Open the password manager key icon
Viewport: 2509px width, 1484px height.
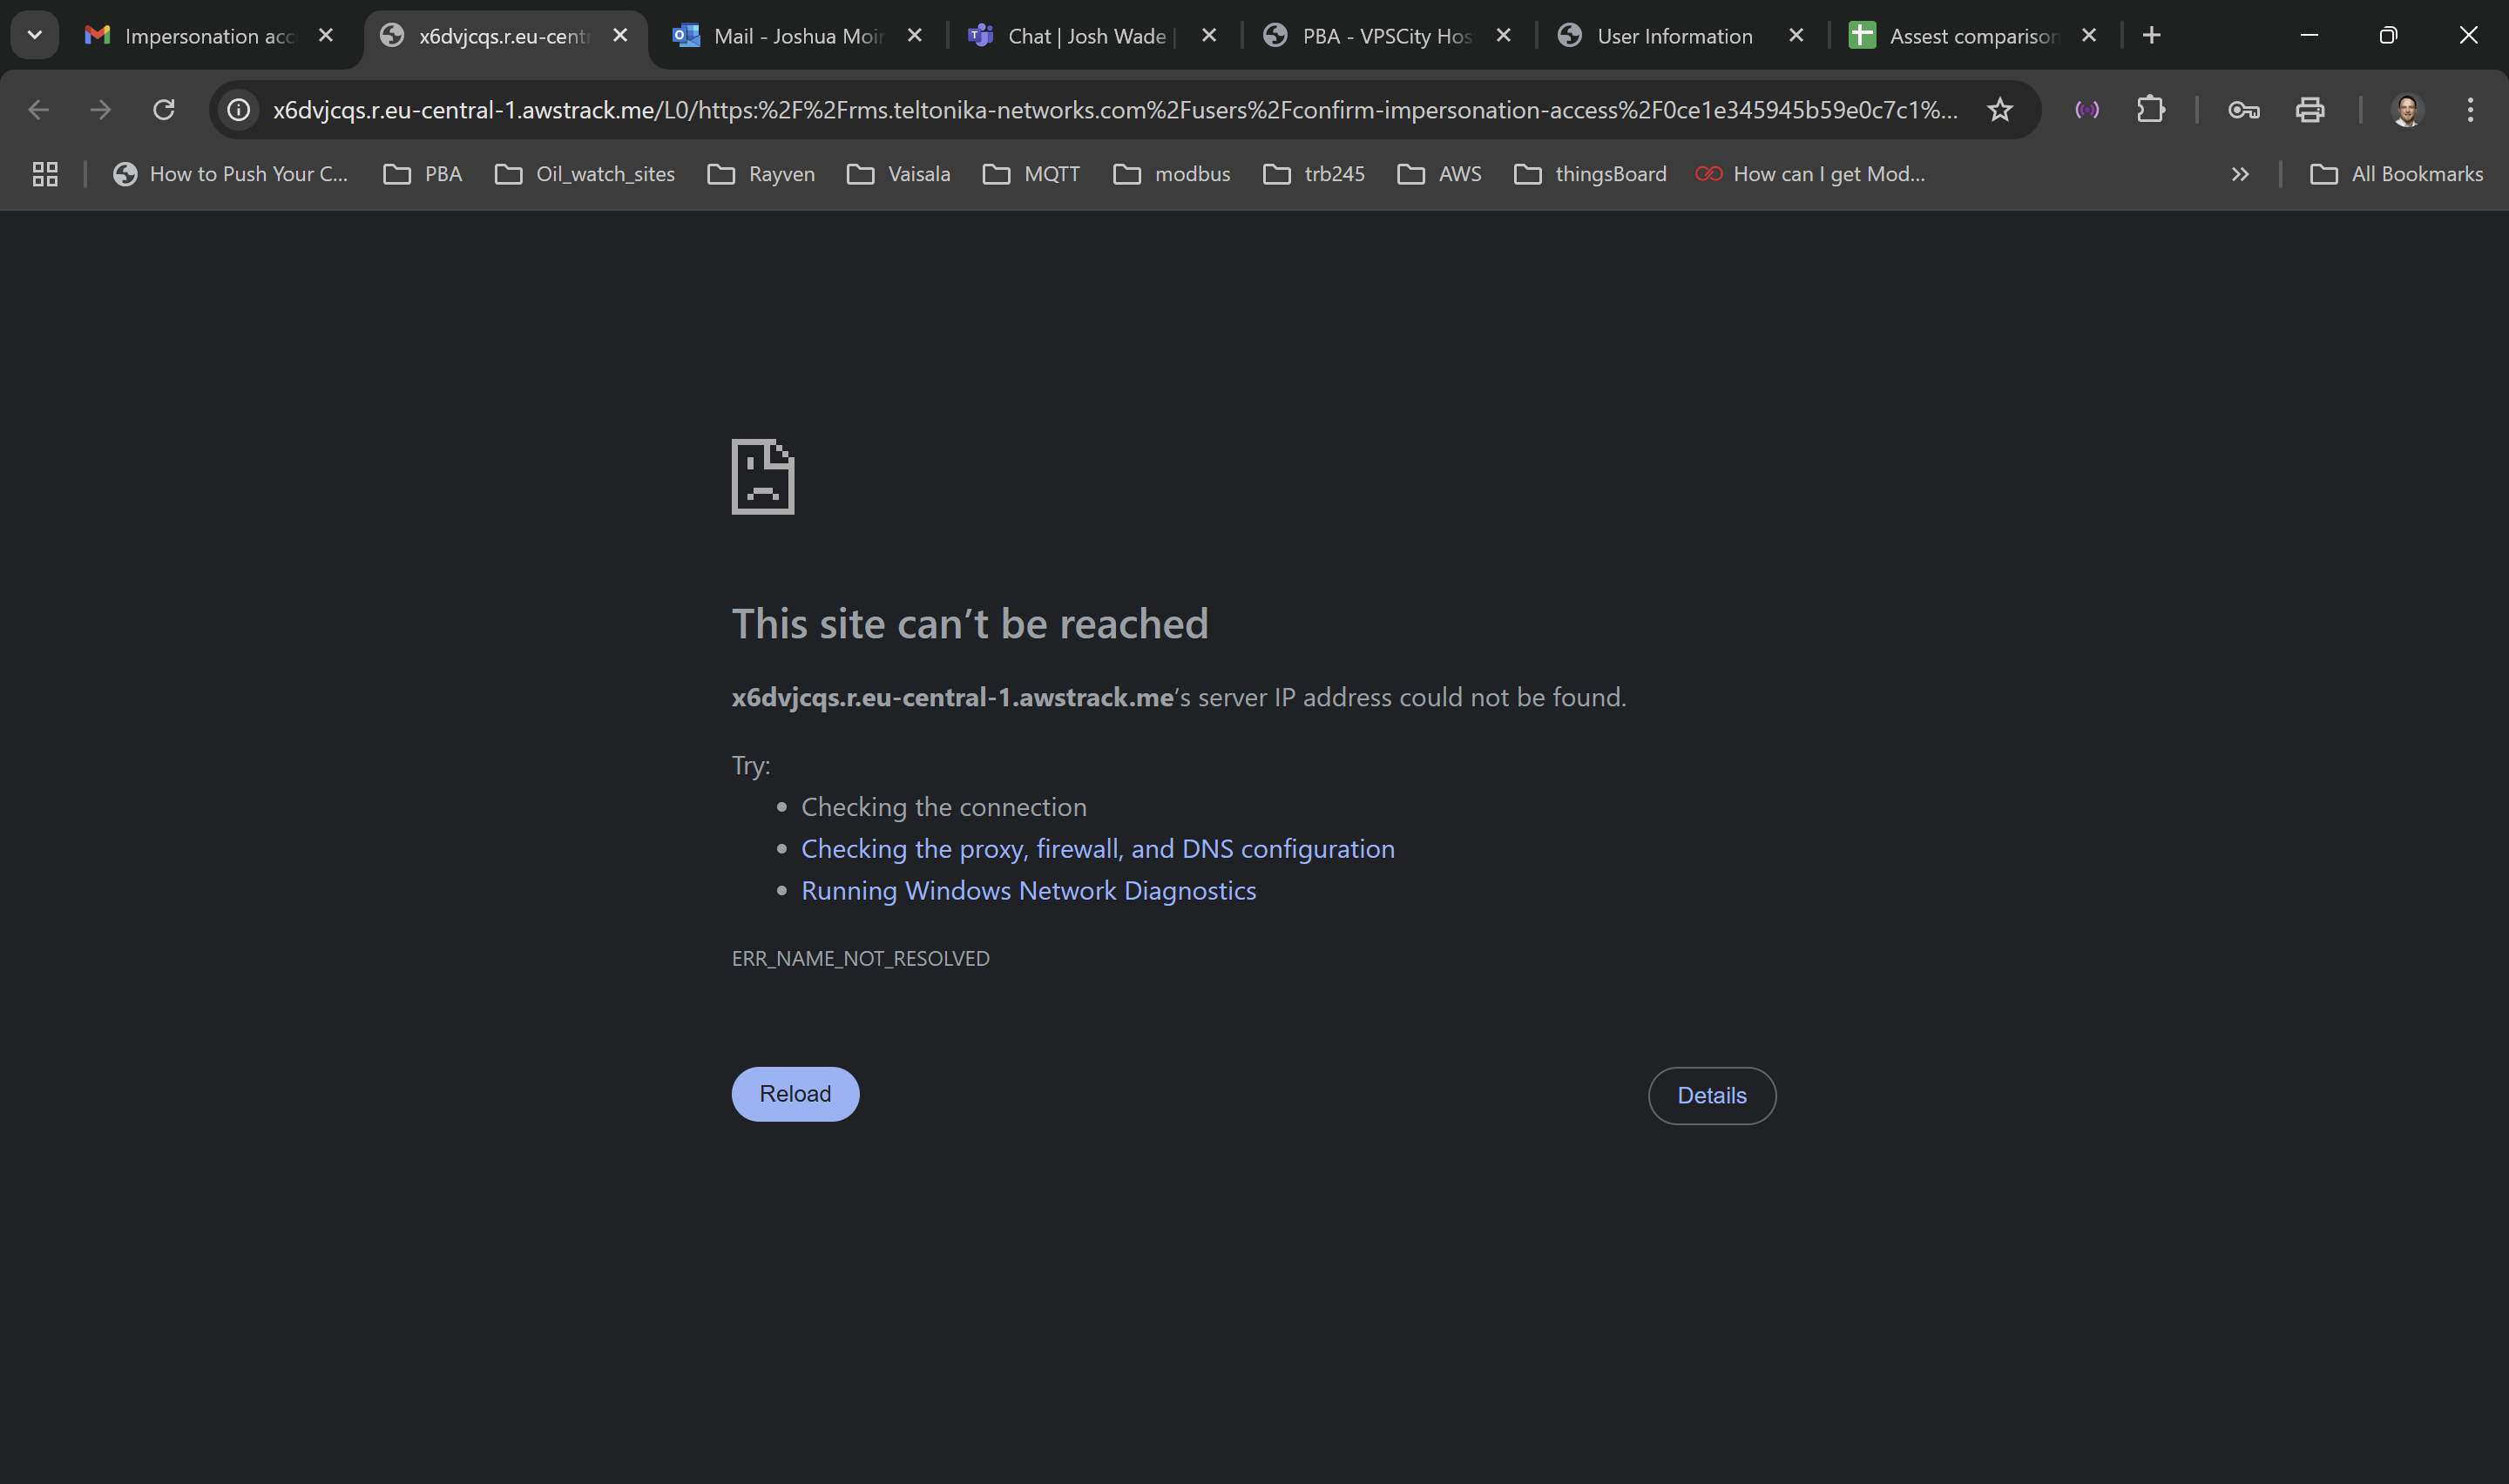2244,110
